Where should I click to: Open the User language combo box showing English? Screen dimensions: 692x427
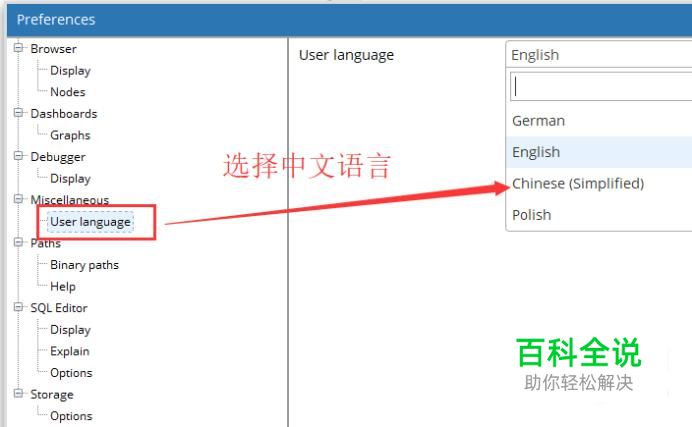[599, 55]
